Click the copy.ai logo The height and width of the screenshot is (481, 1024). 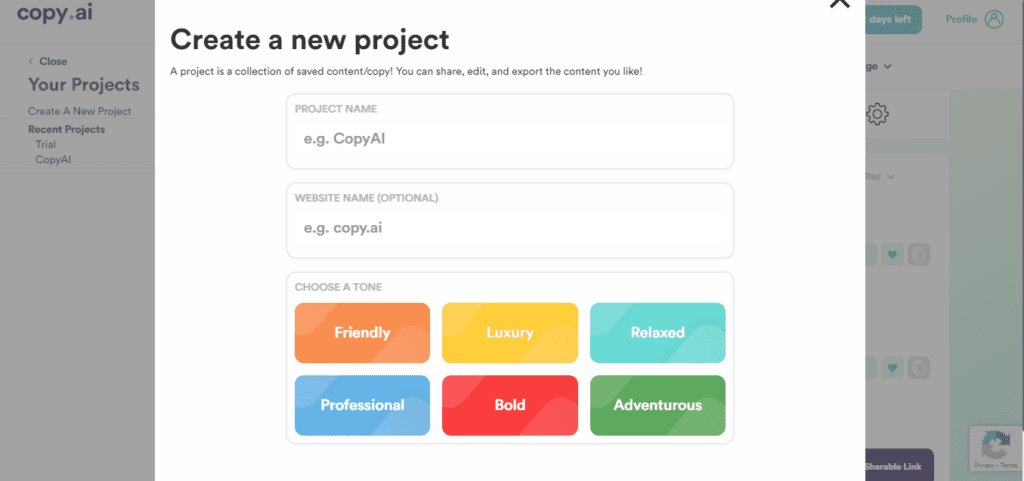(54, 13)
